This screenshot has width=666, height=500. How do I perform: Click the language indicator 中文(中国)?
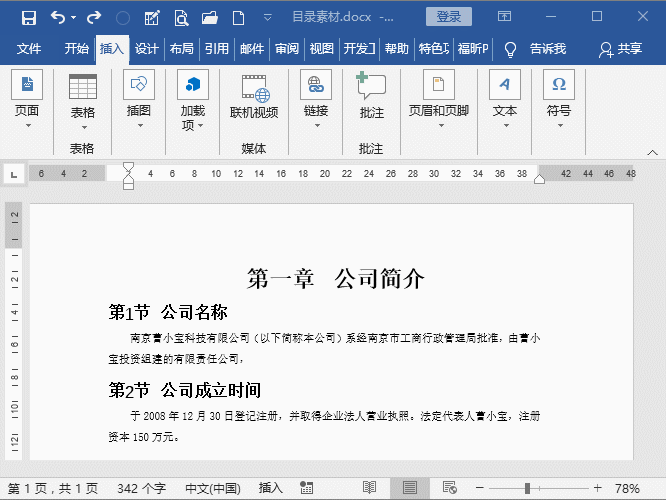point(213,489)
